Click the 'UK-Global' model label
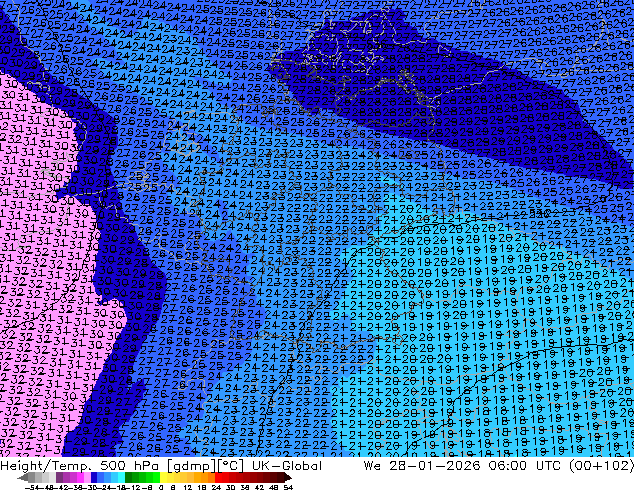Image resolution: width=634 pixels, height=490 pixels. [x=287, y=466]
